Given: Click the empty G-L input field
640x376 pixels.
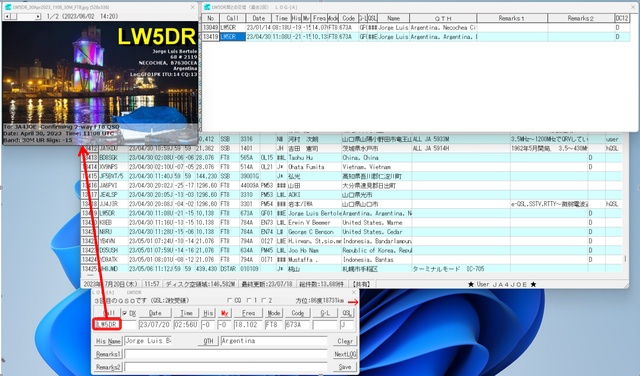Looking at the screenshot, I should click(x=325, y=325).
